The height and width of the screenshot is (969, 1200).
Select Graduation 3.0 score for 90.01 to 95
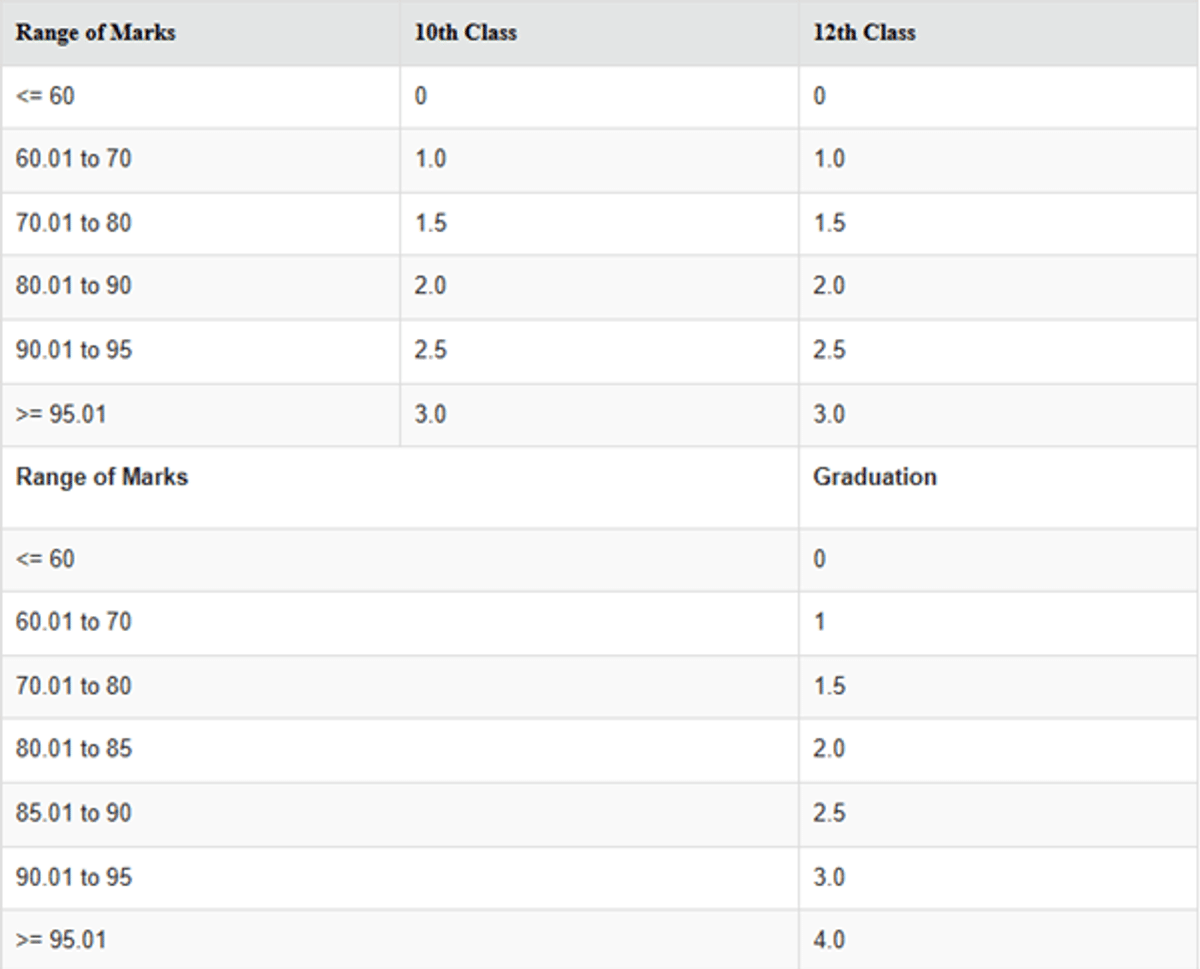(829, 877)
